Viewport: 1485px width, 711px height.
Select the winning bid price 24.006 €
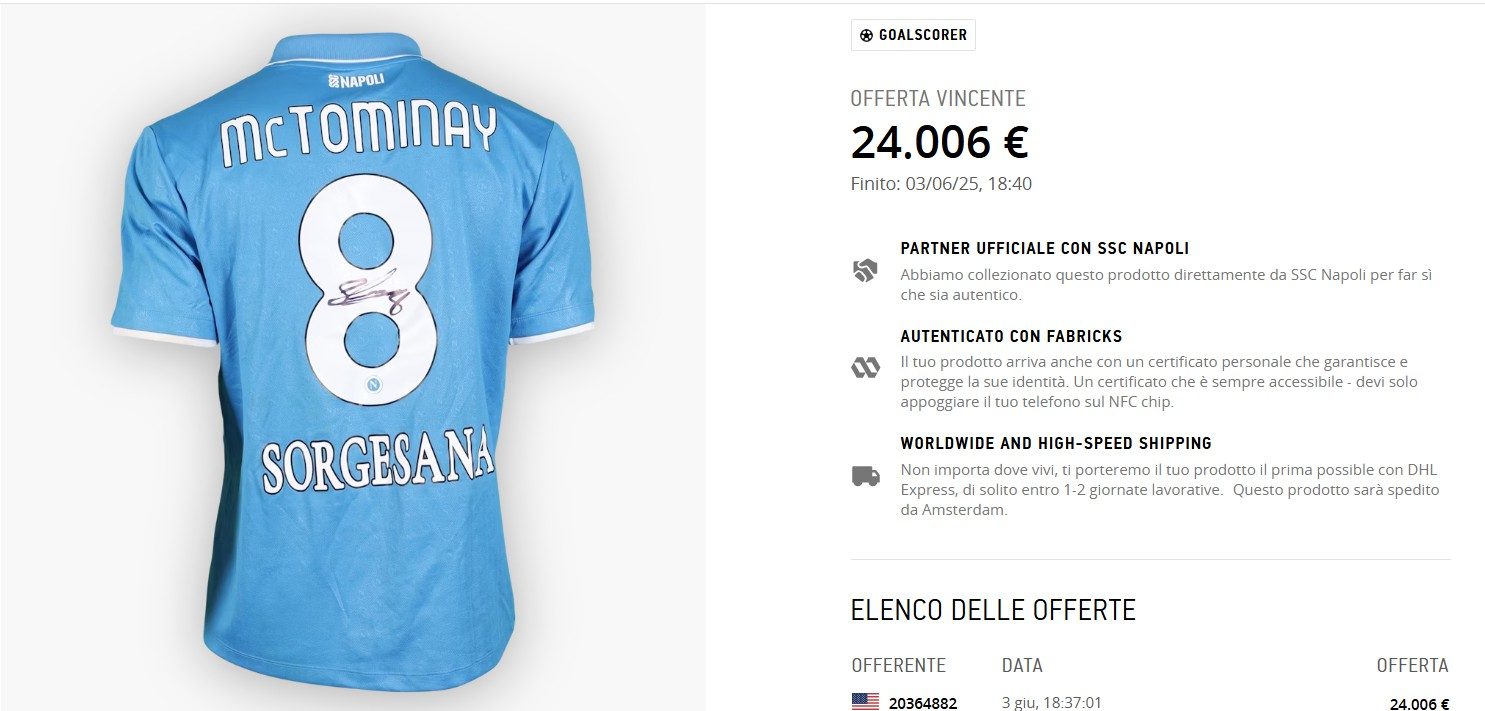[x=941, y=142]
